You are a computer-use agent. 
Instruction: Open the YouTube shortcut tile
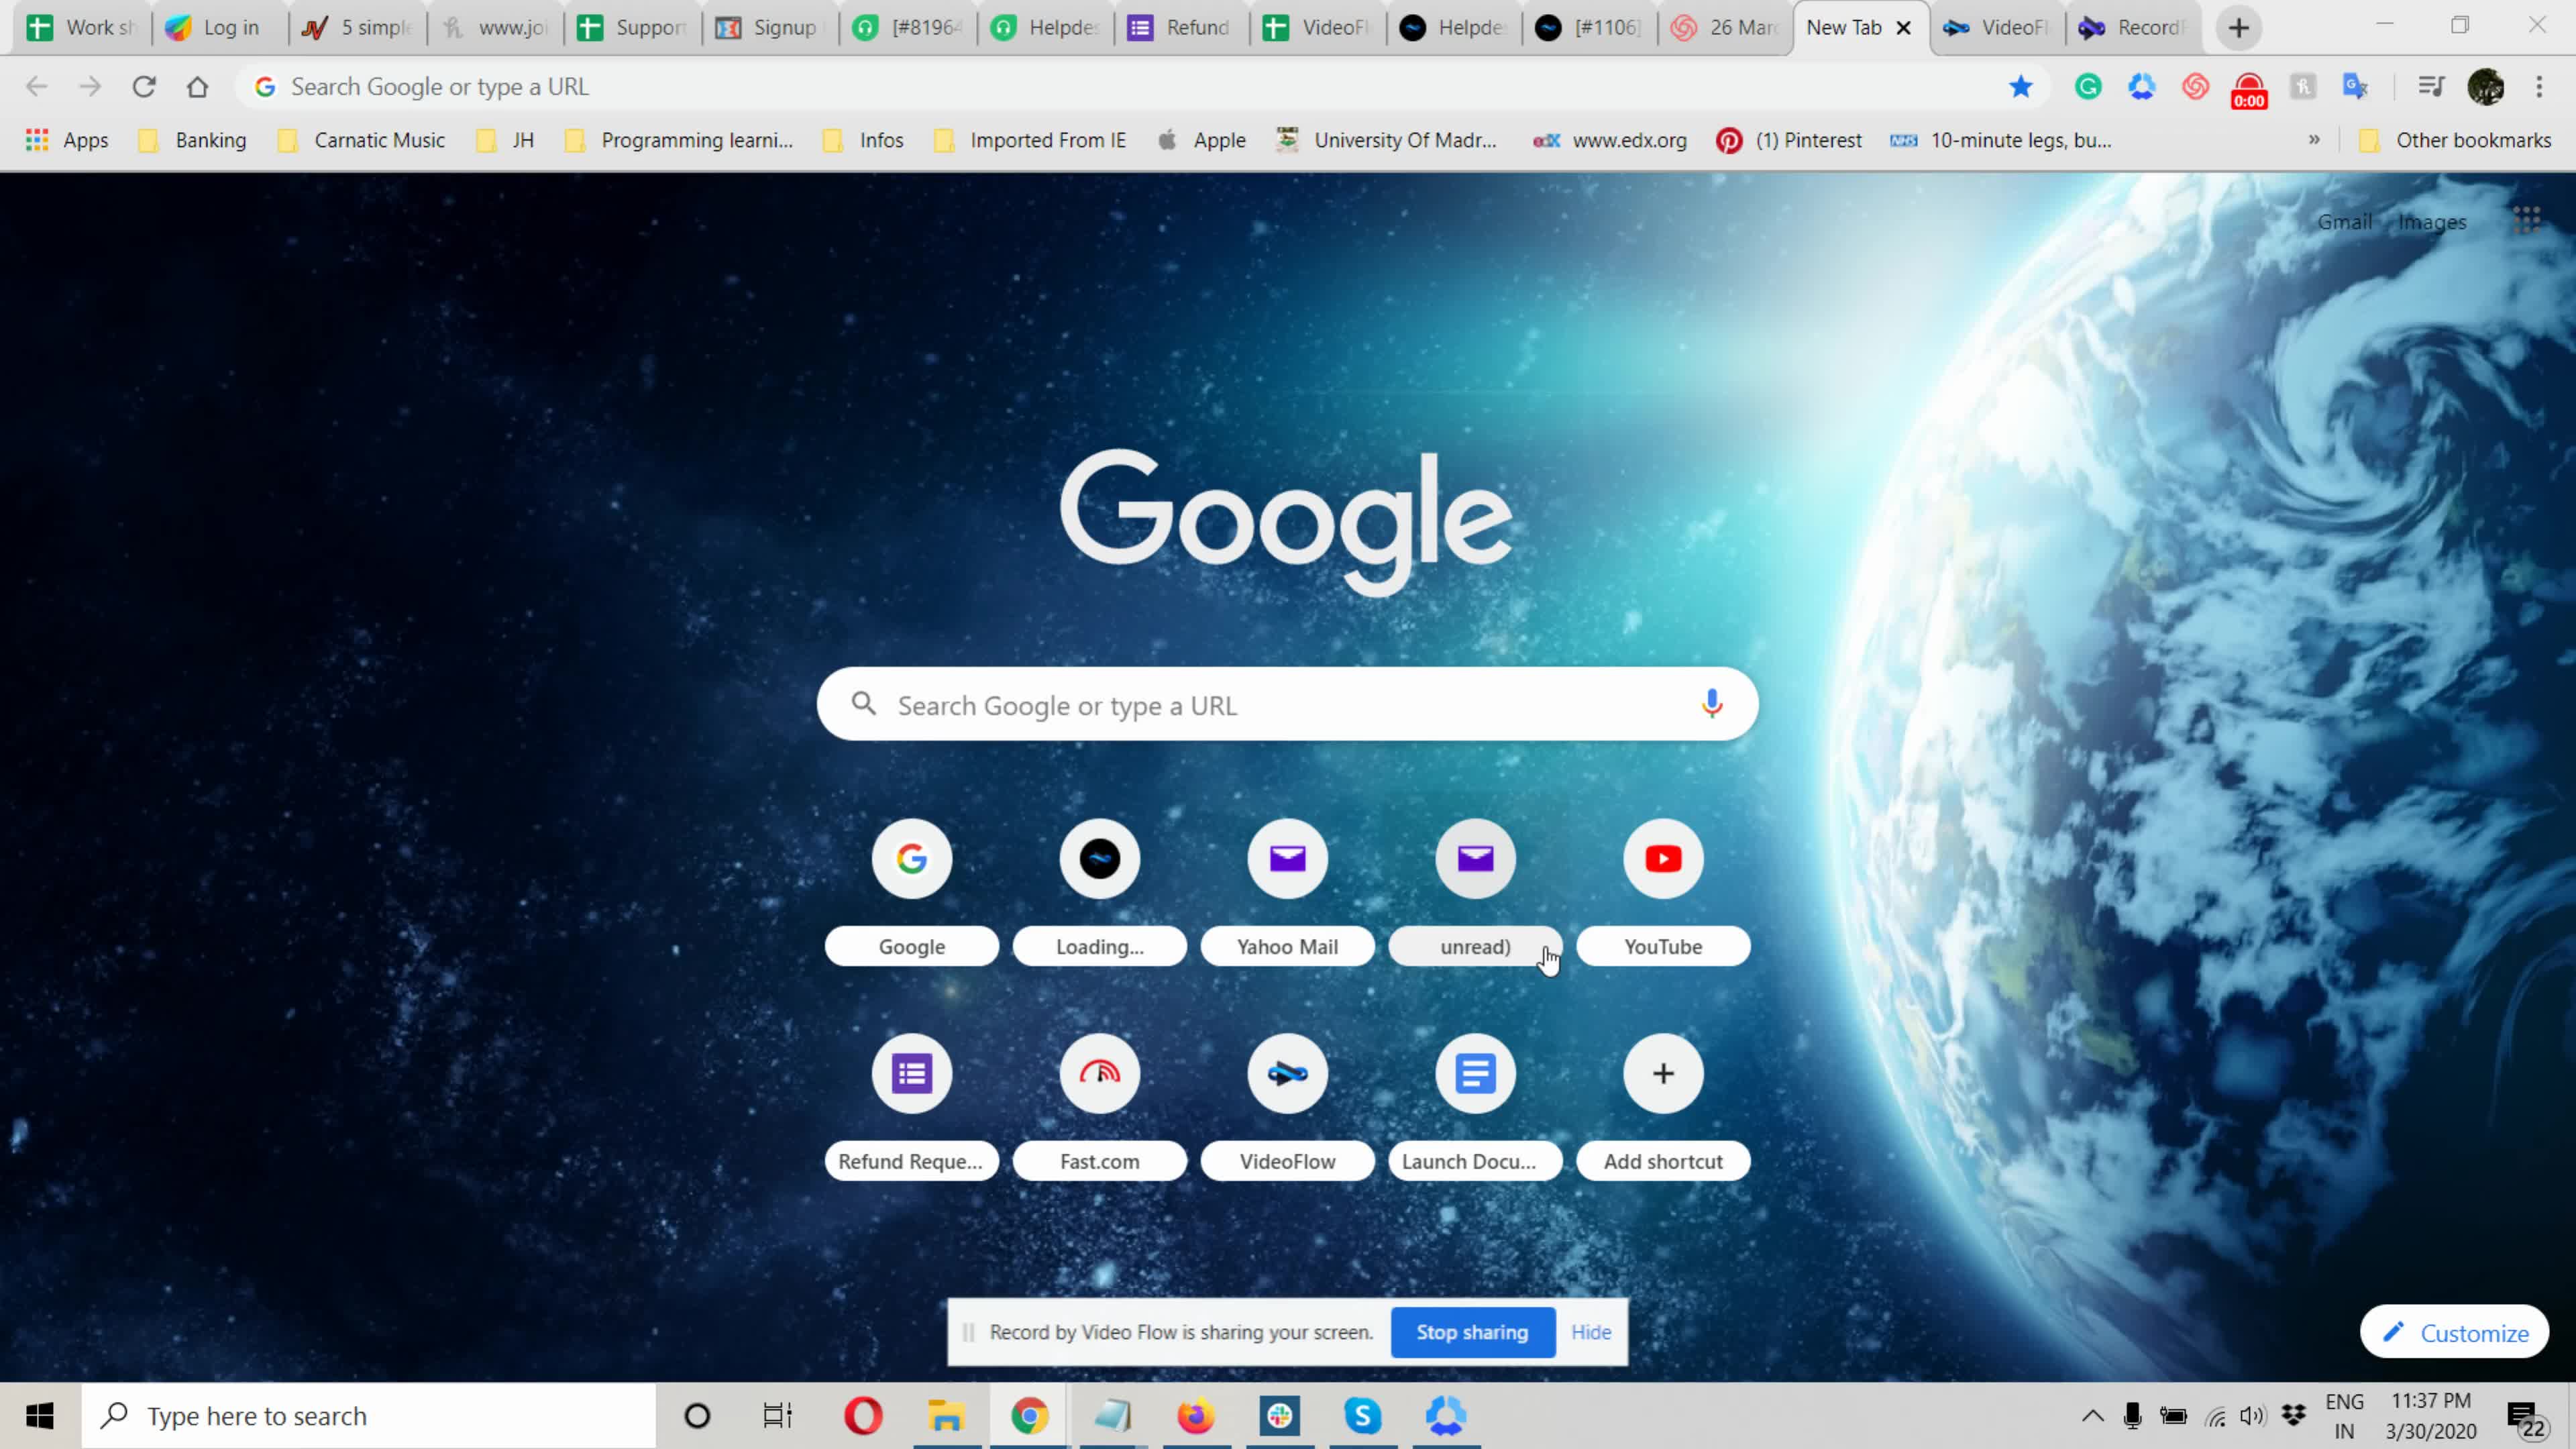click(1663, 891)
